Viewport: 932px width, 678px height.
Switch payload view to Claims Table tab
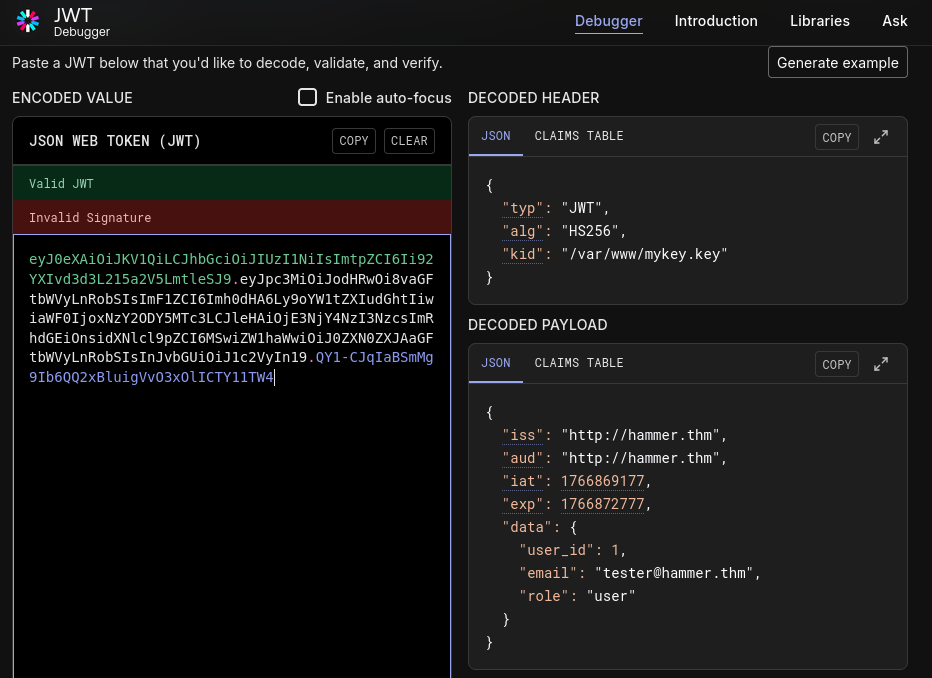point(578,363)
